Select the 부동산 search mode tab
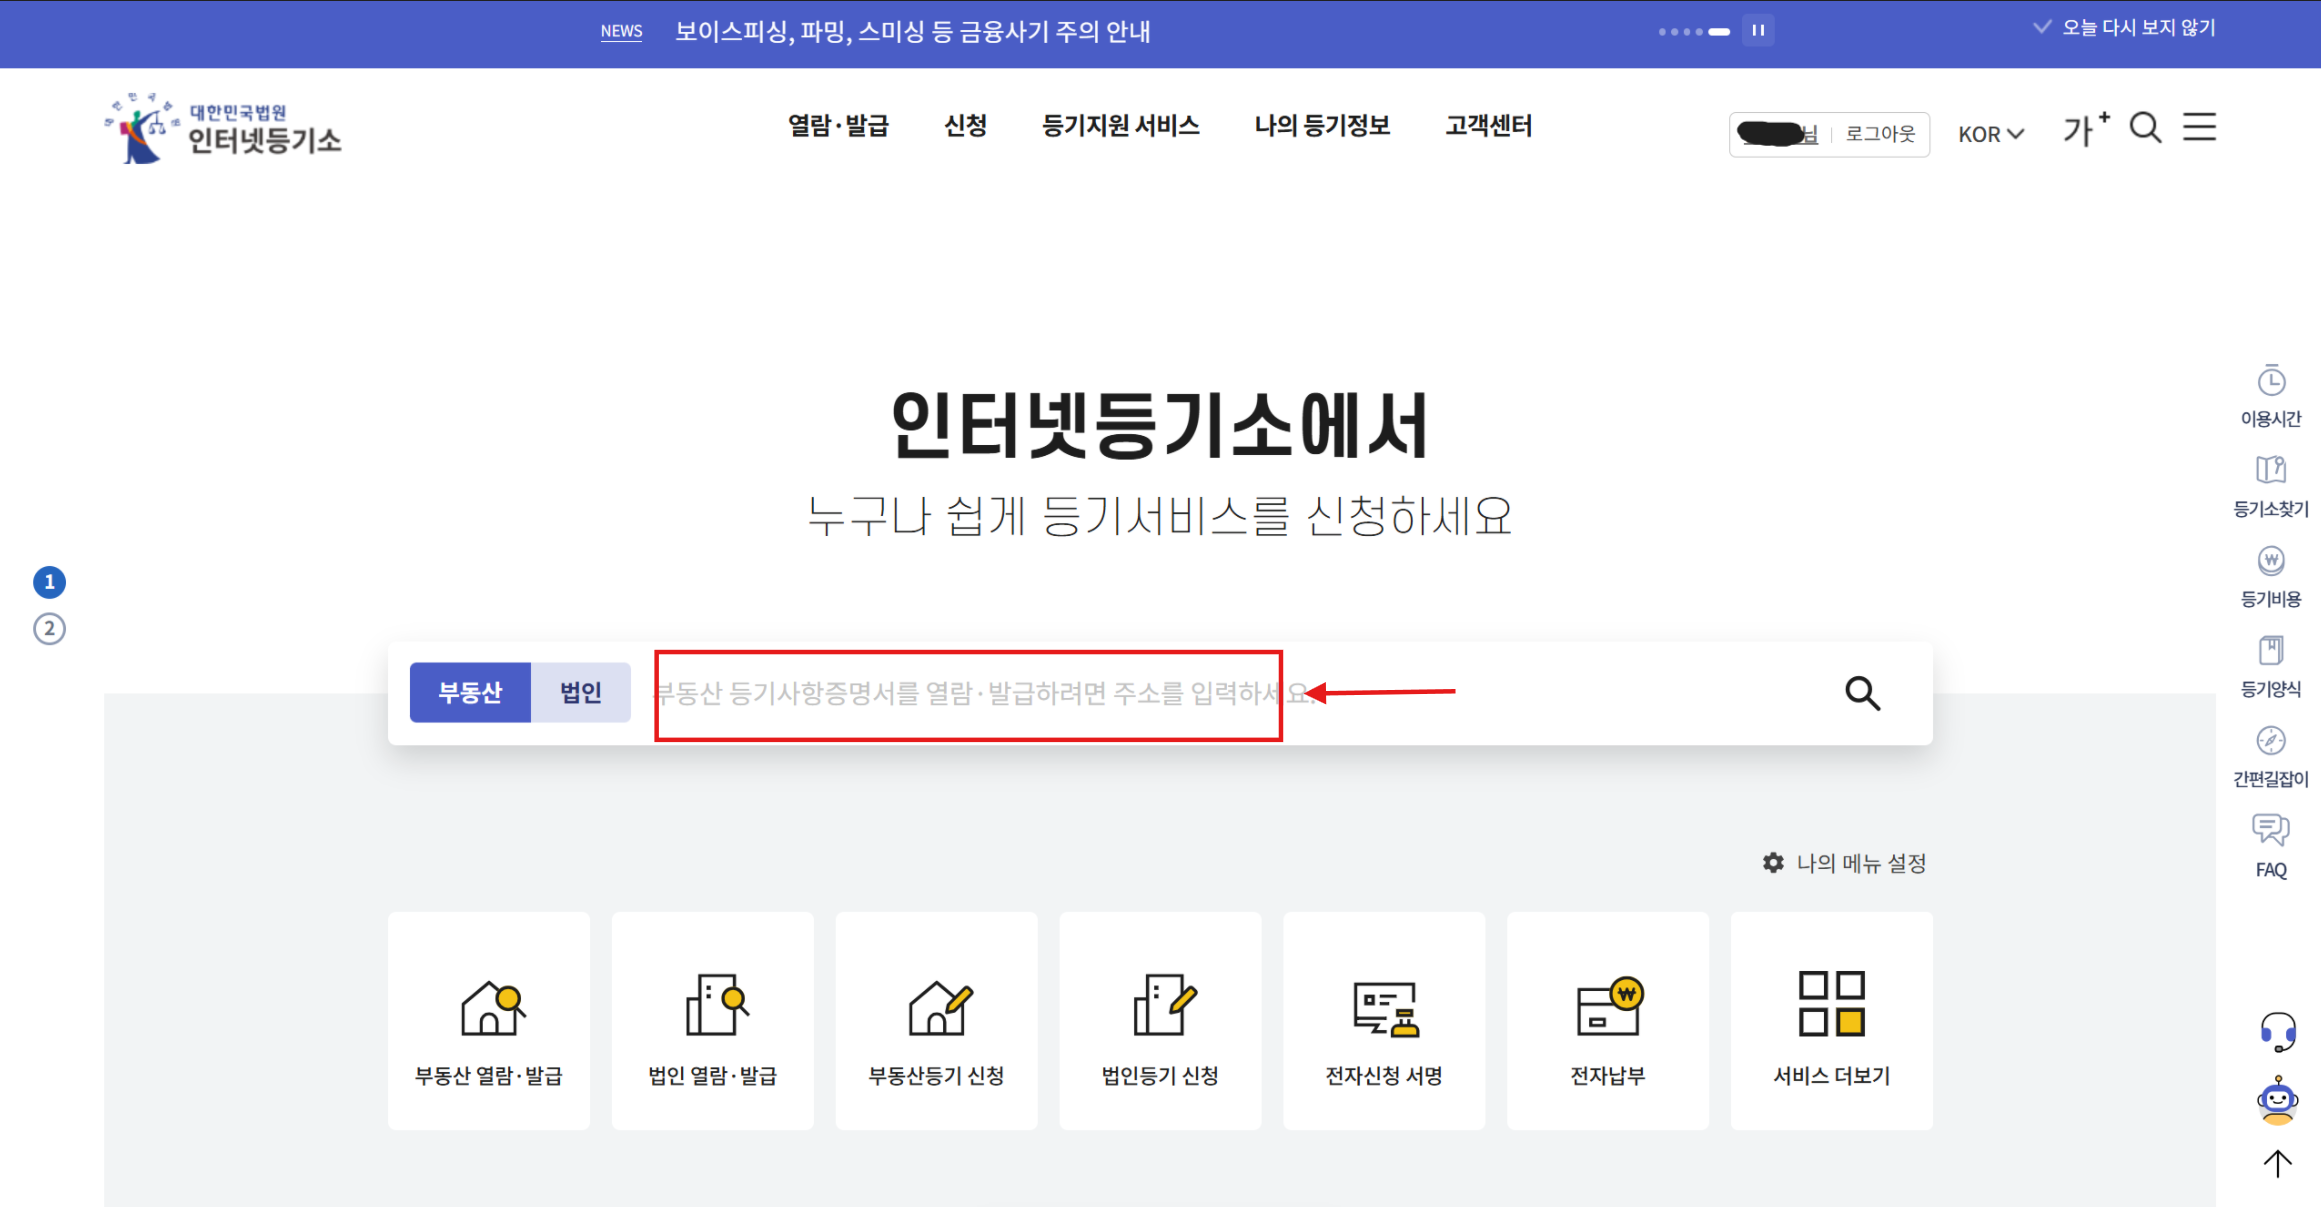Viewport: 2321px width, 1207px height. 470,691
